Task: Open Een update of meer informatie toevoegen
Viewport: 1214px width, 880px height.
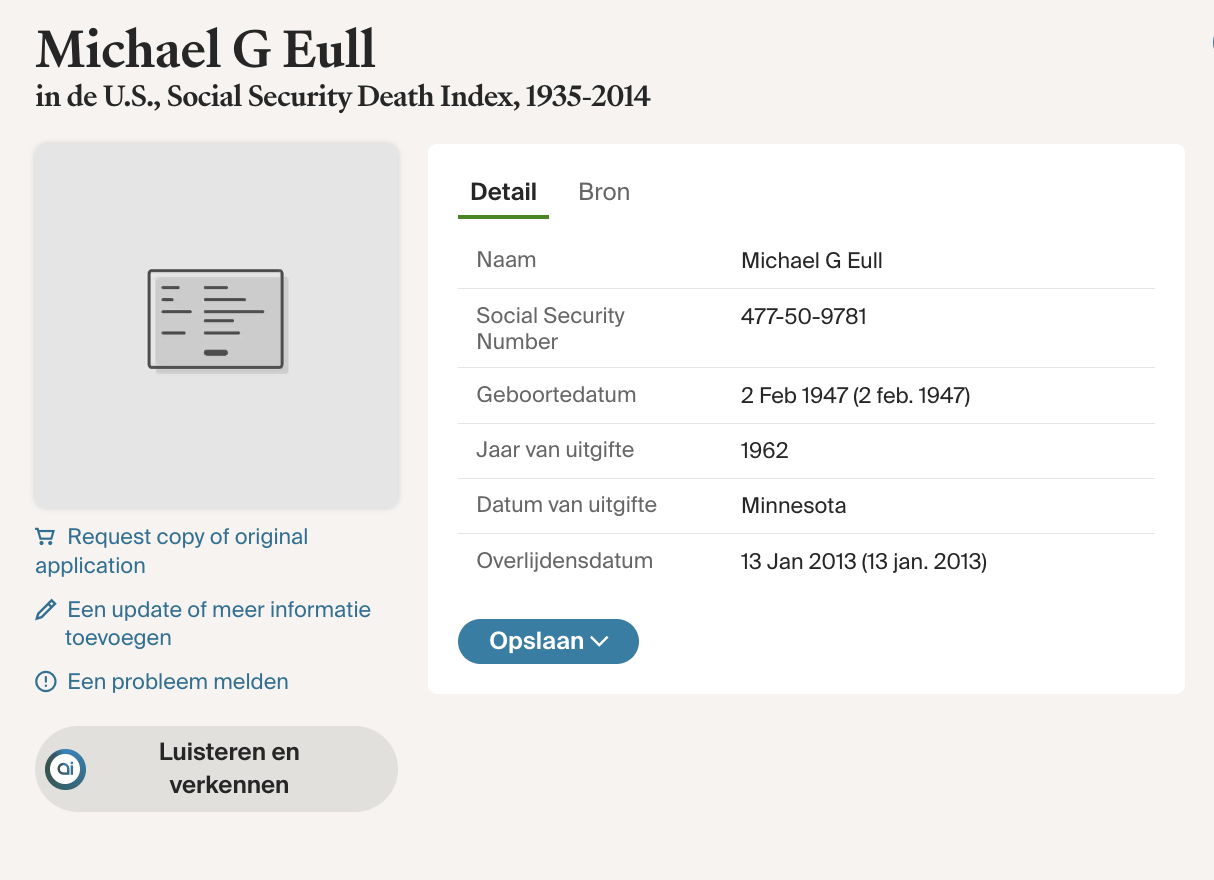Action: click(218, 610)
